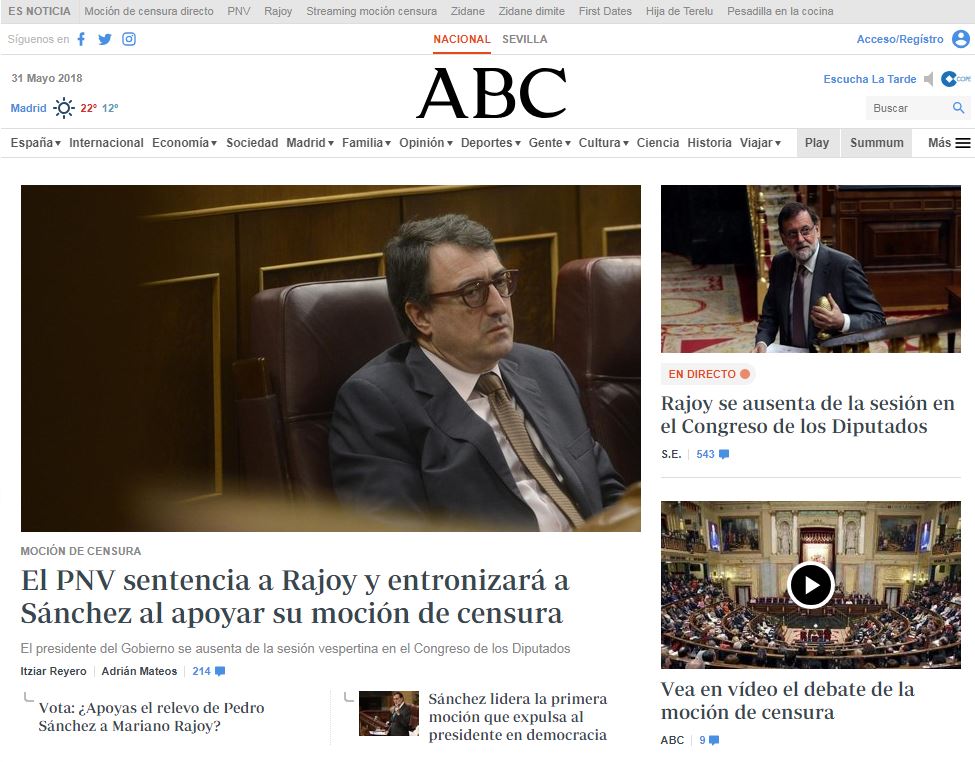Open trending topic Moción de censura directo

149,11
